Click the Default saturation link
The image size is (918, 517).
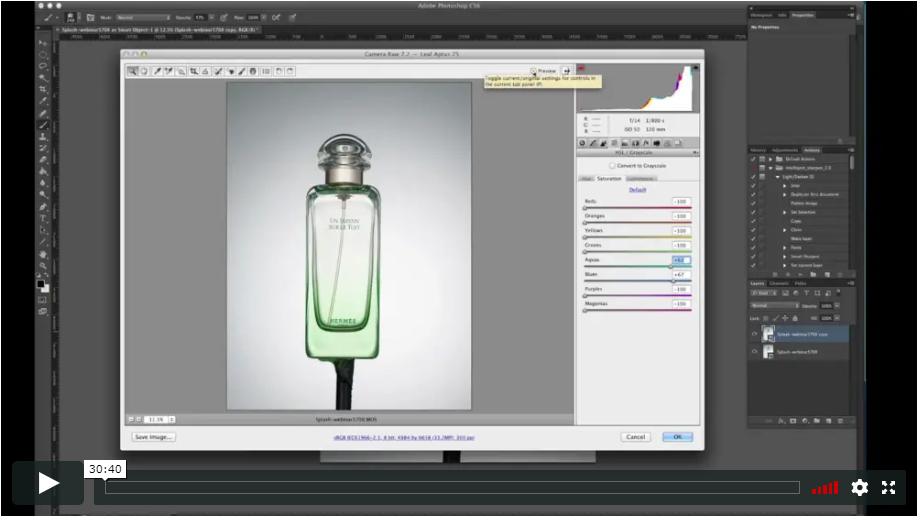click(637, 190)
